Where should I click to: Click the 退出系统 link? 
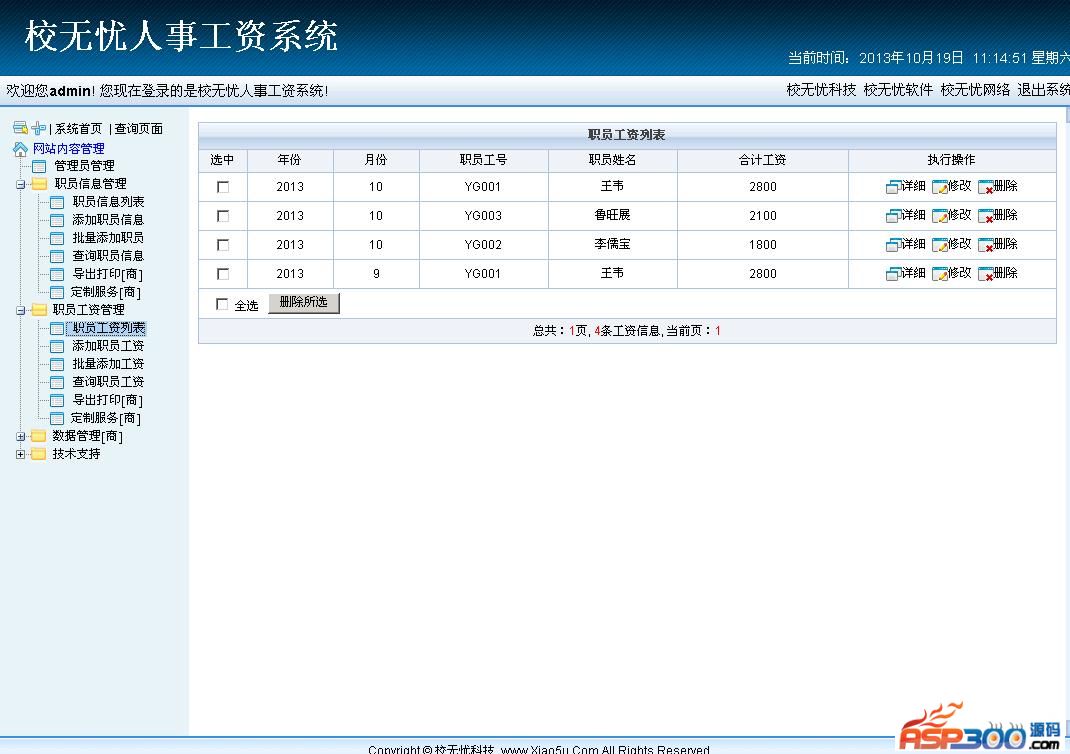pos(1043,90)
